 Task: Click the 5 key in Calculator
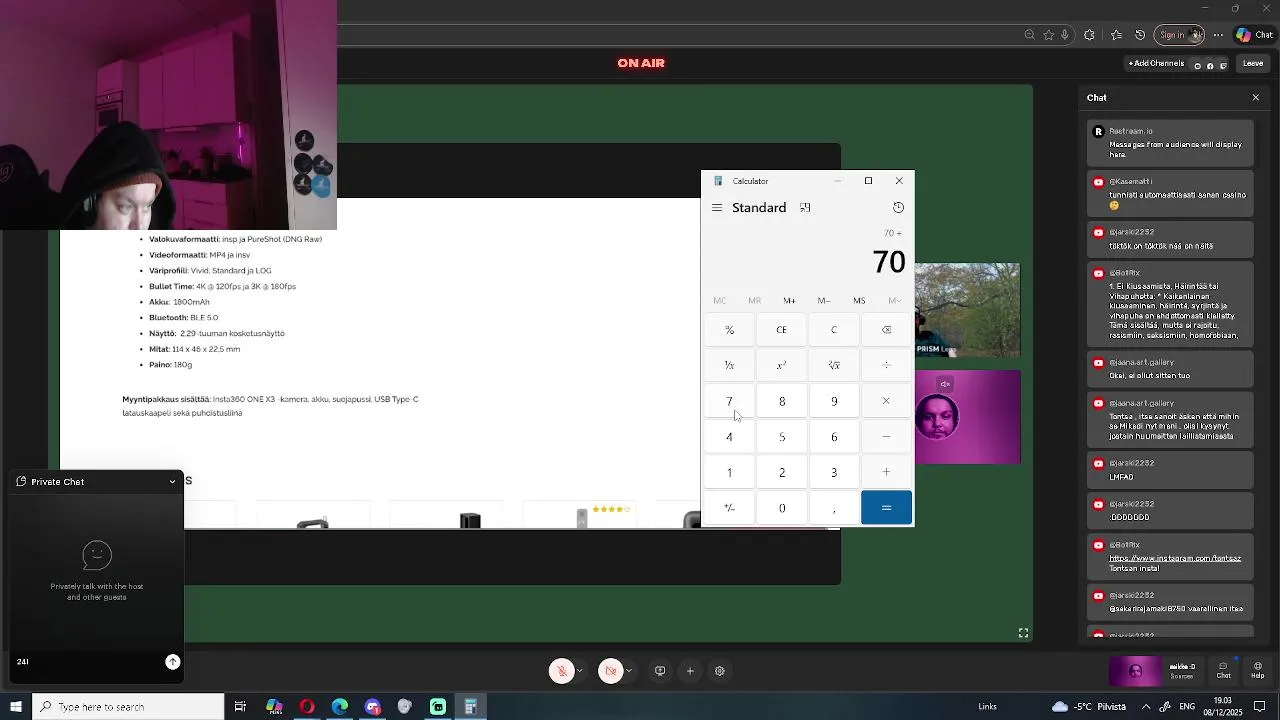782,437
